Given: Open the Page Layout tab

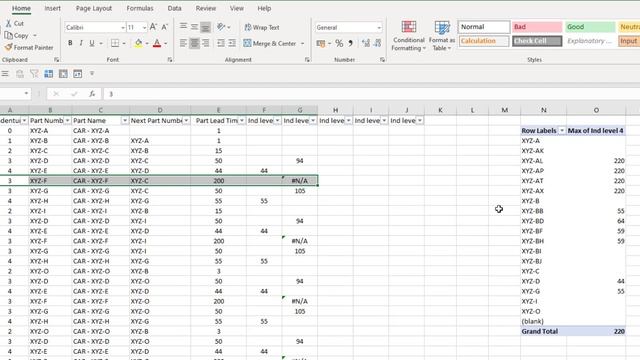Looking at the screenshot, I should (94, 8).
